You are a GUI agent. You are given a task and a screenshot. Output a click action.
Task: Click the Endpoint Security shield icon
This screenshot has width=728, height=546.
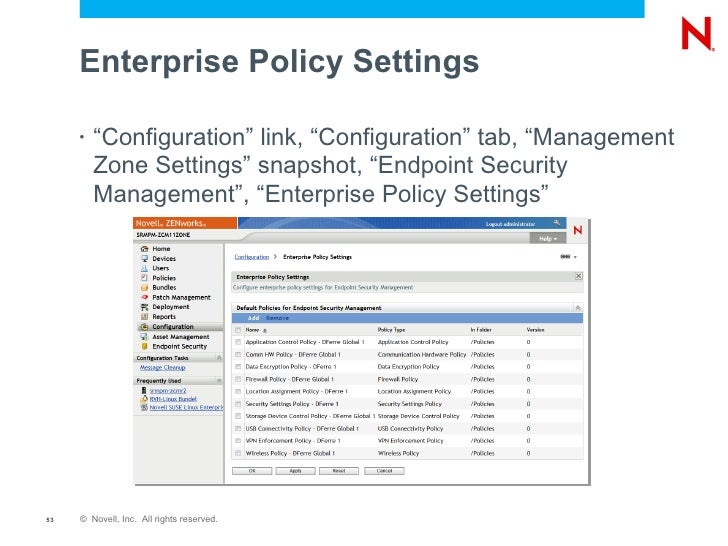pos(144,346)
